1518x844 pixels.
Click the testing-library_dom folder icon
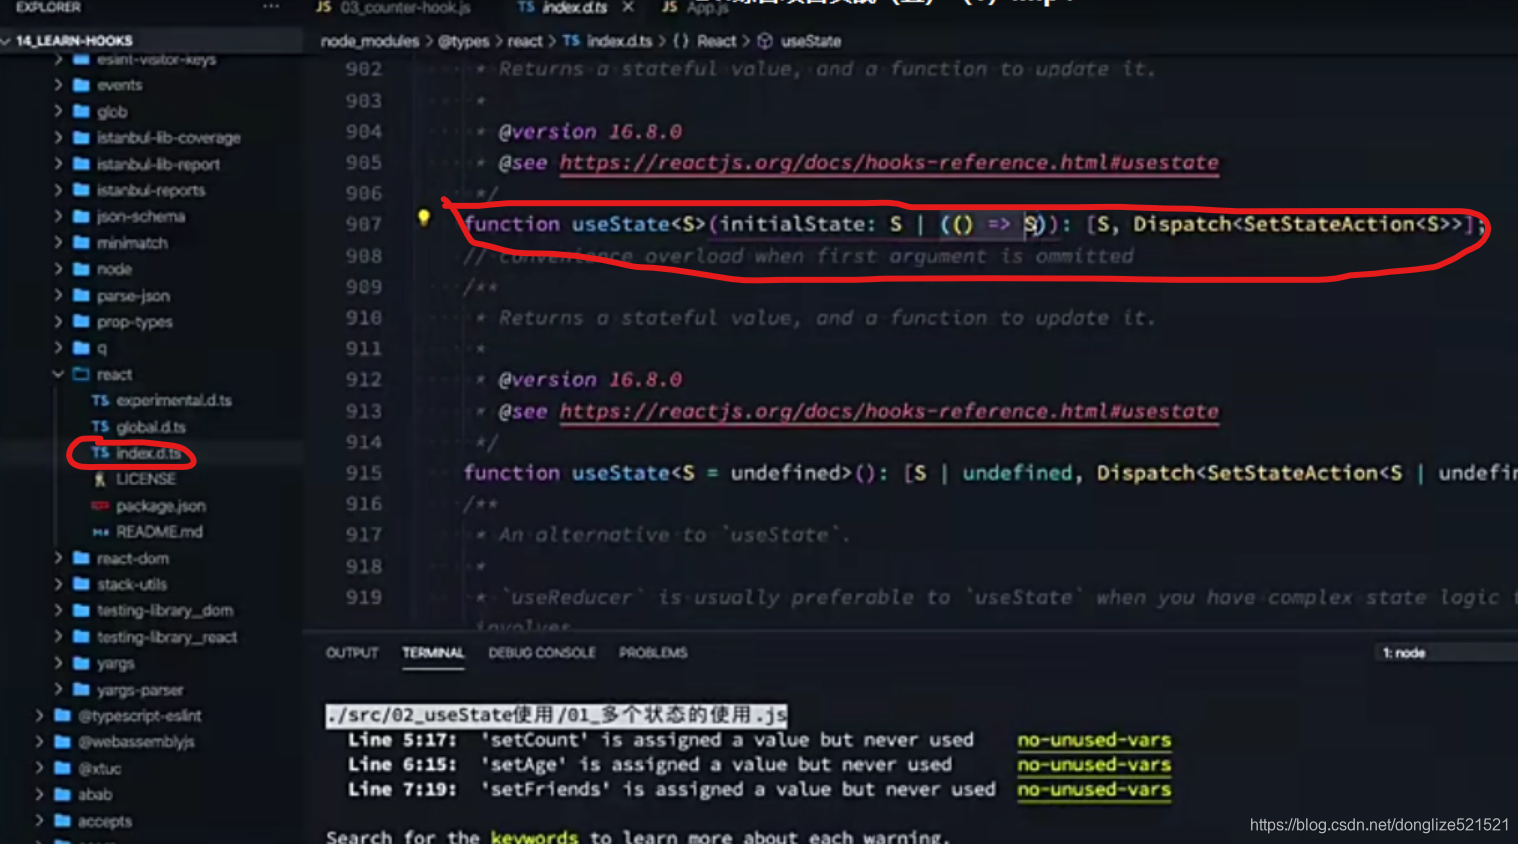point(81,610)
